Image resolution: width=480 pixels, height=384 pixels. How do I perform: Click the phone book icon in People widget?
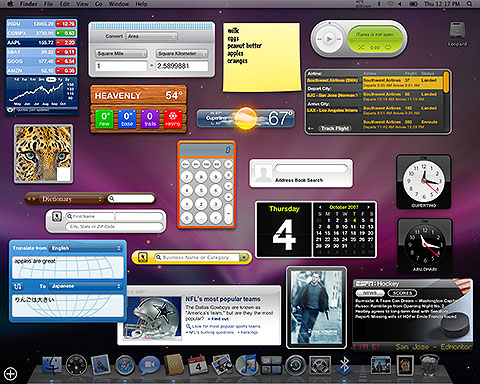[x=57, y=217]
